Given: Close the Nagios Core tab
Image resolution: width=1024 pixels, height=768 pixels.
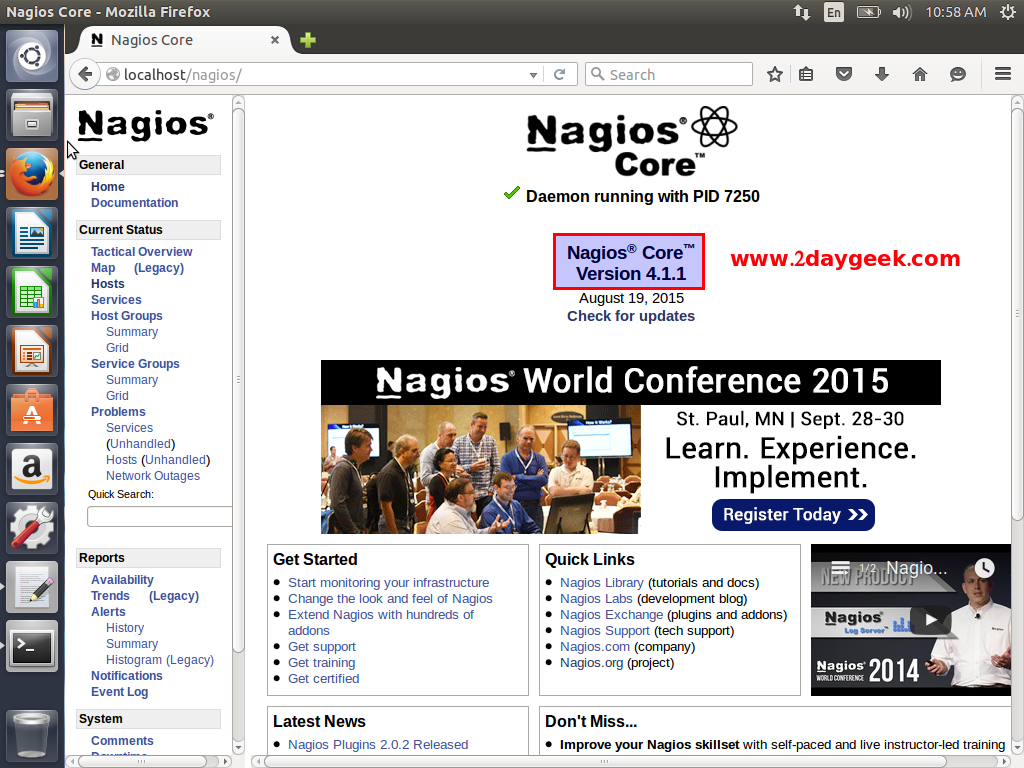Looking at the screenshot, I should tap(275, 40).
